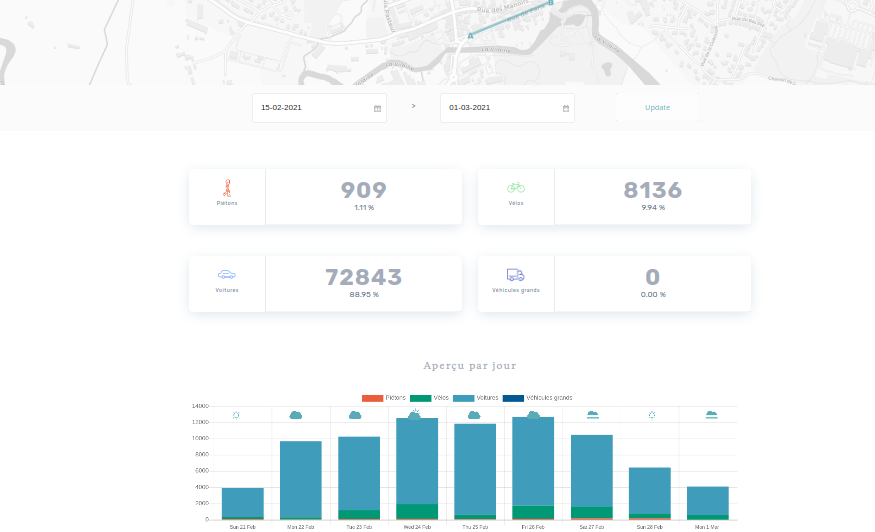Screen dimensions: 875x532
Task: Click the cloud weather icon above Mon 22 Feb
Action: [296, 414]
